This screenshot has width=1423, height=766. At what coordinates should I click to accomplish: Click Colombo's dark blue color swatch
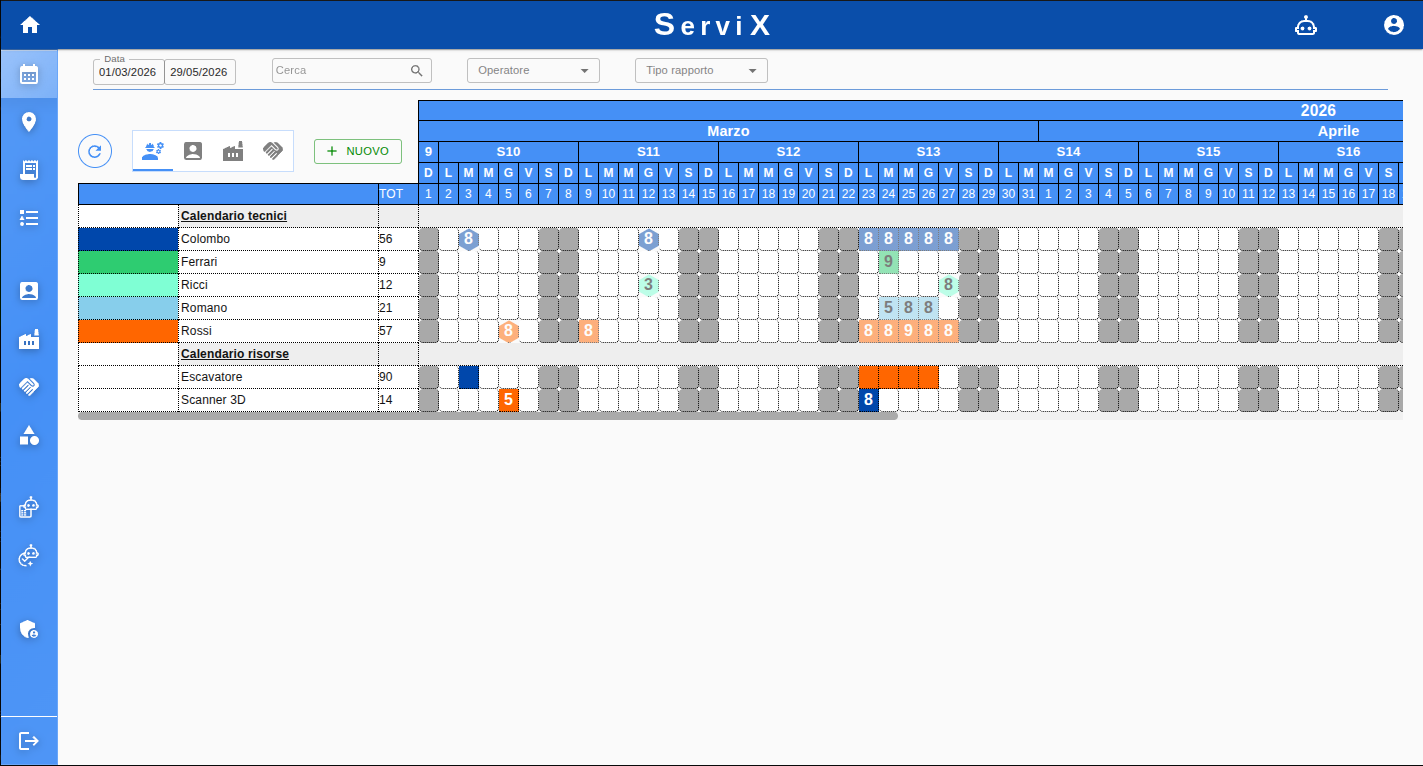(128, 239)
